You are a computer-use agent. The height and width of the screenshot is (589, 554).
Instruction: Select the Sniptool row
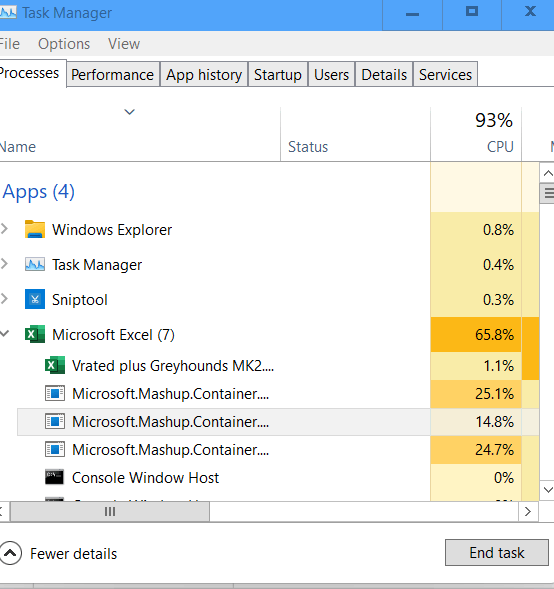coord(269,299)
